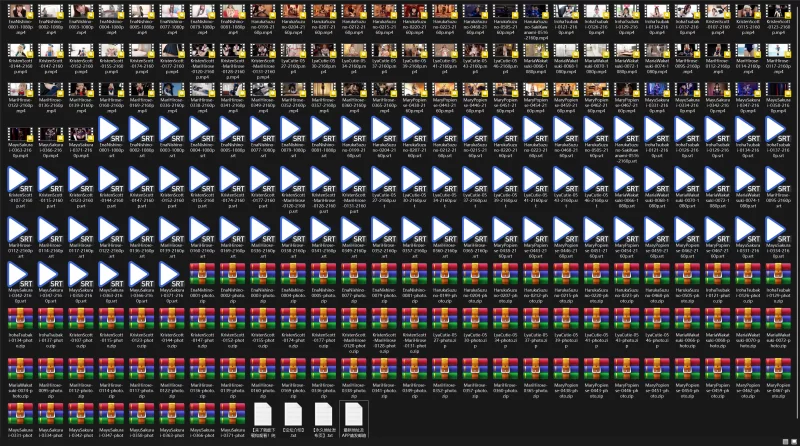The image size is (800, 446).
Task: Select archive KristenScott-0144-photo.zip
Action: (x=172, y=328)
